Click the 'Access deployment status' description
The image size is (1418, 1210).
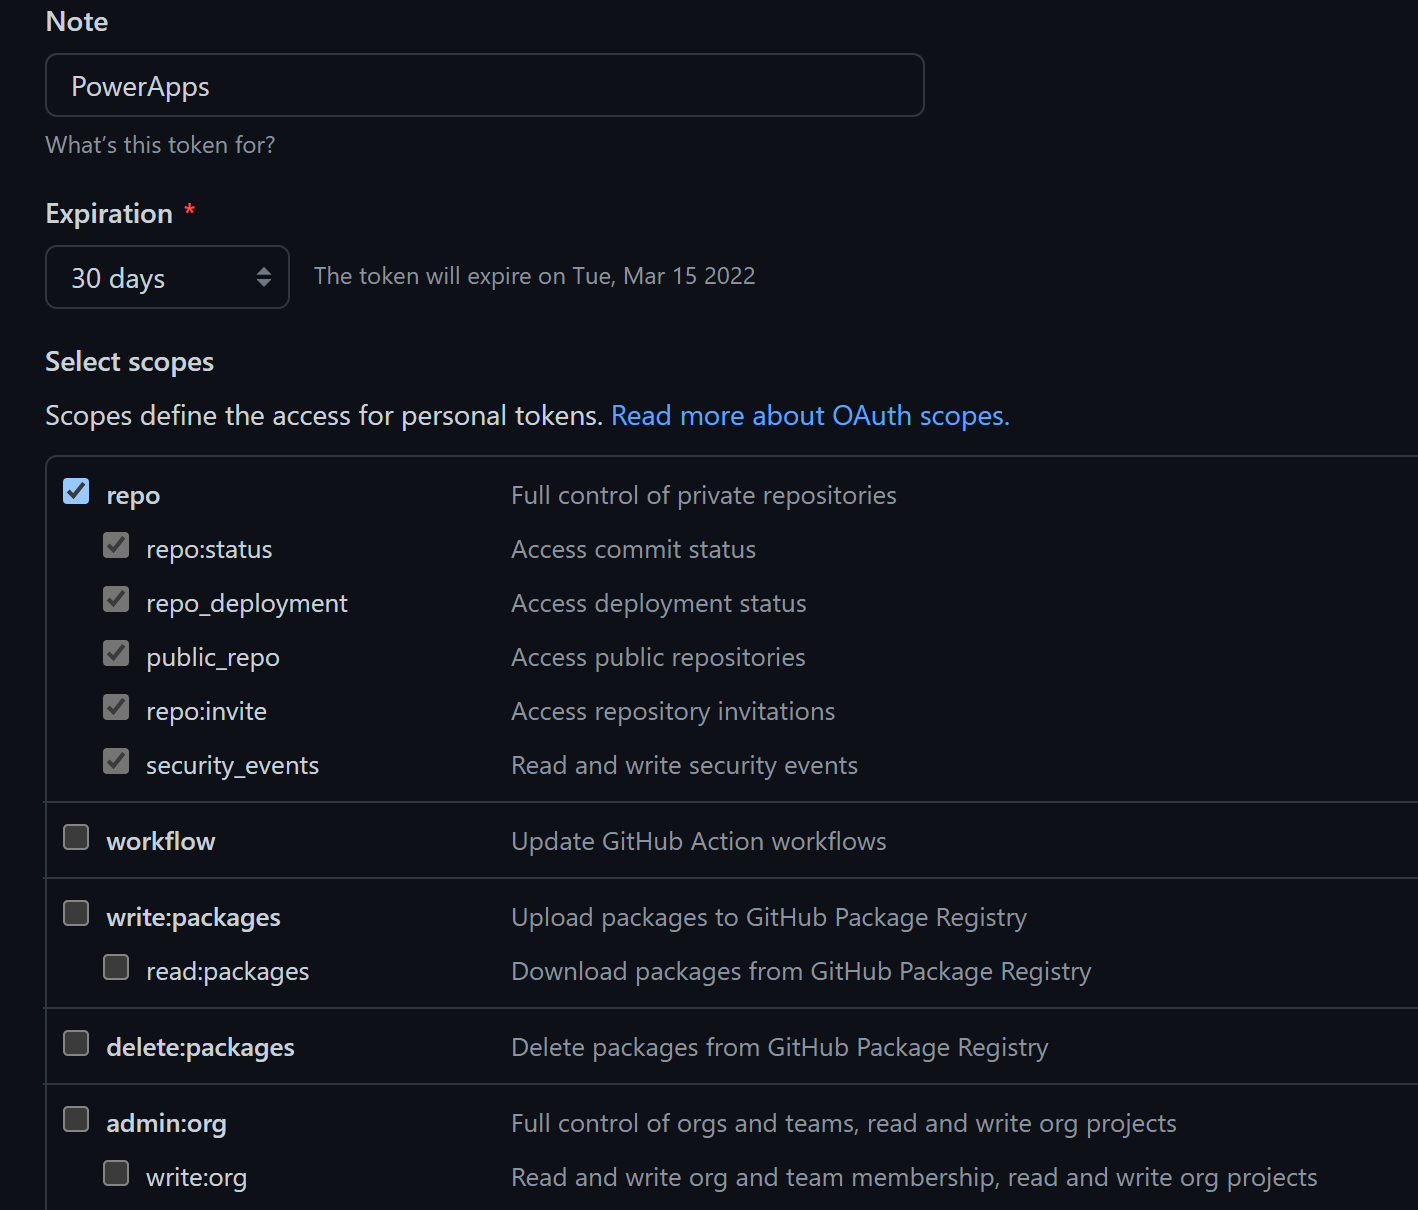tap(659, 604)
